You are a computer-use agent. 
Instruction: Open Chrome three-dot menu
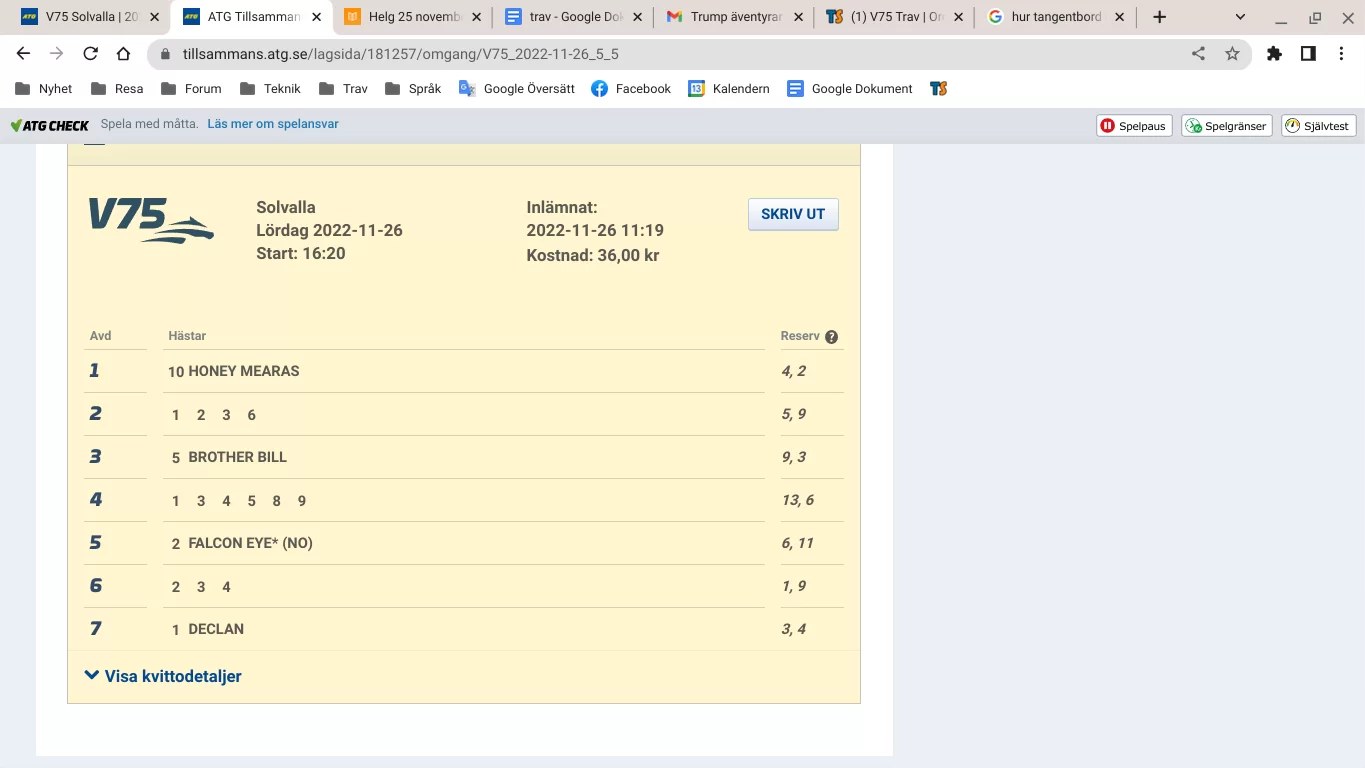pyautogui.click(x=1341, y=54)
